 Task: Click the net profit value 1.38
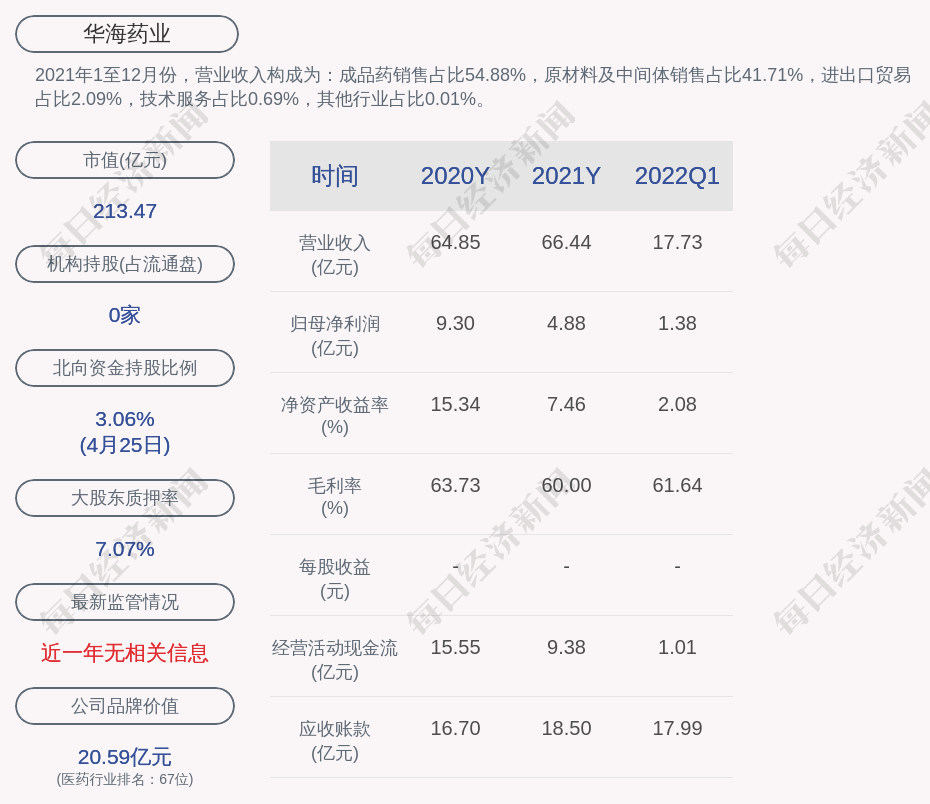[x=677, y=323]
